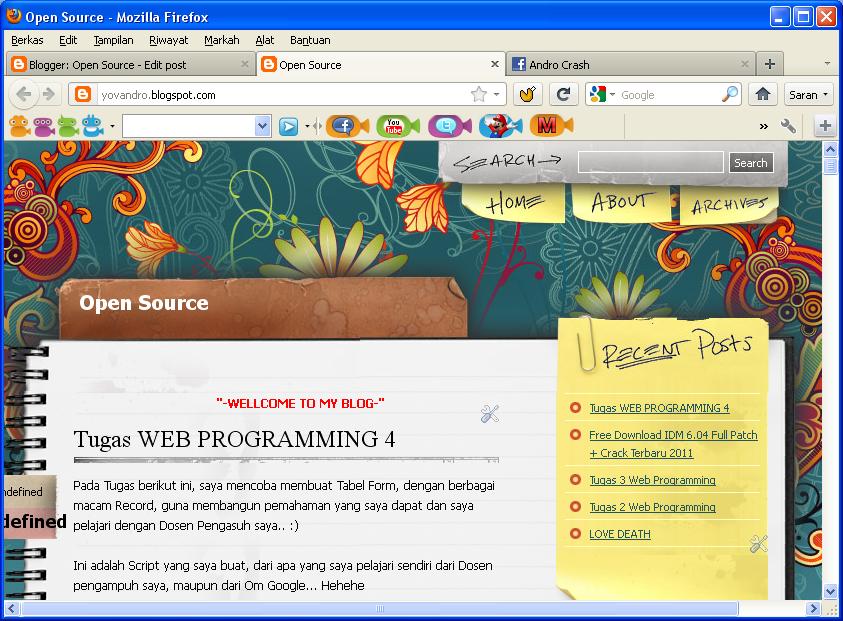Click the blue play arrow toolbar button
Viewport: 843px width, 621px height.
(x=288, y=127)
